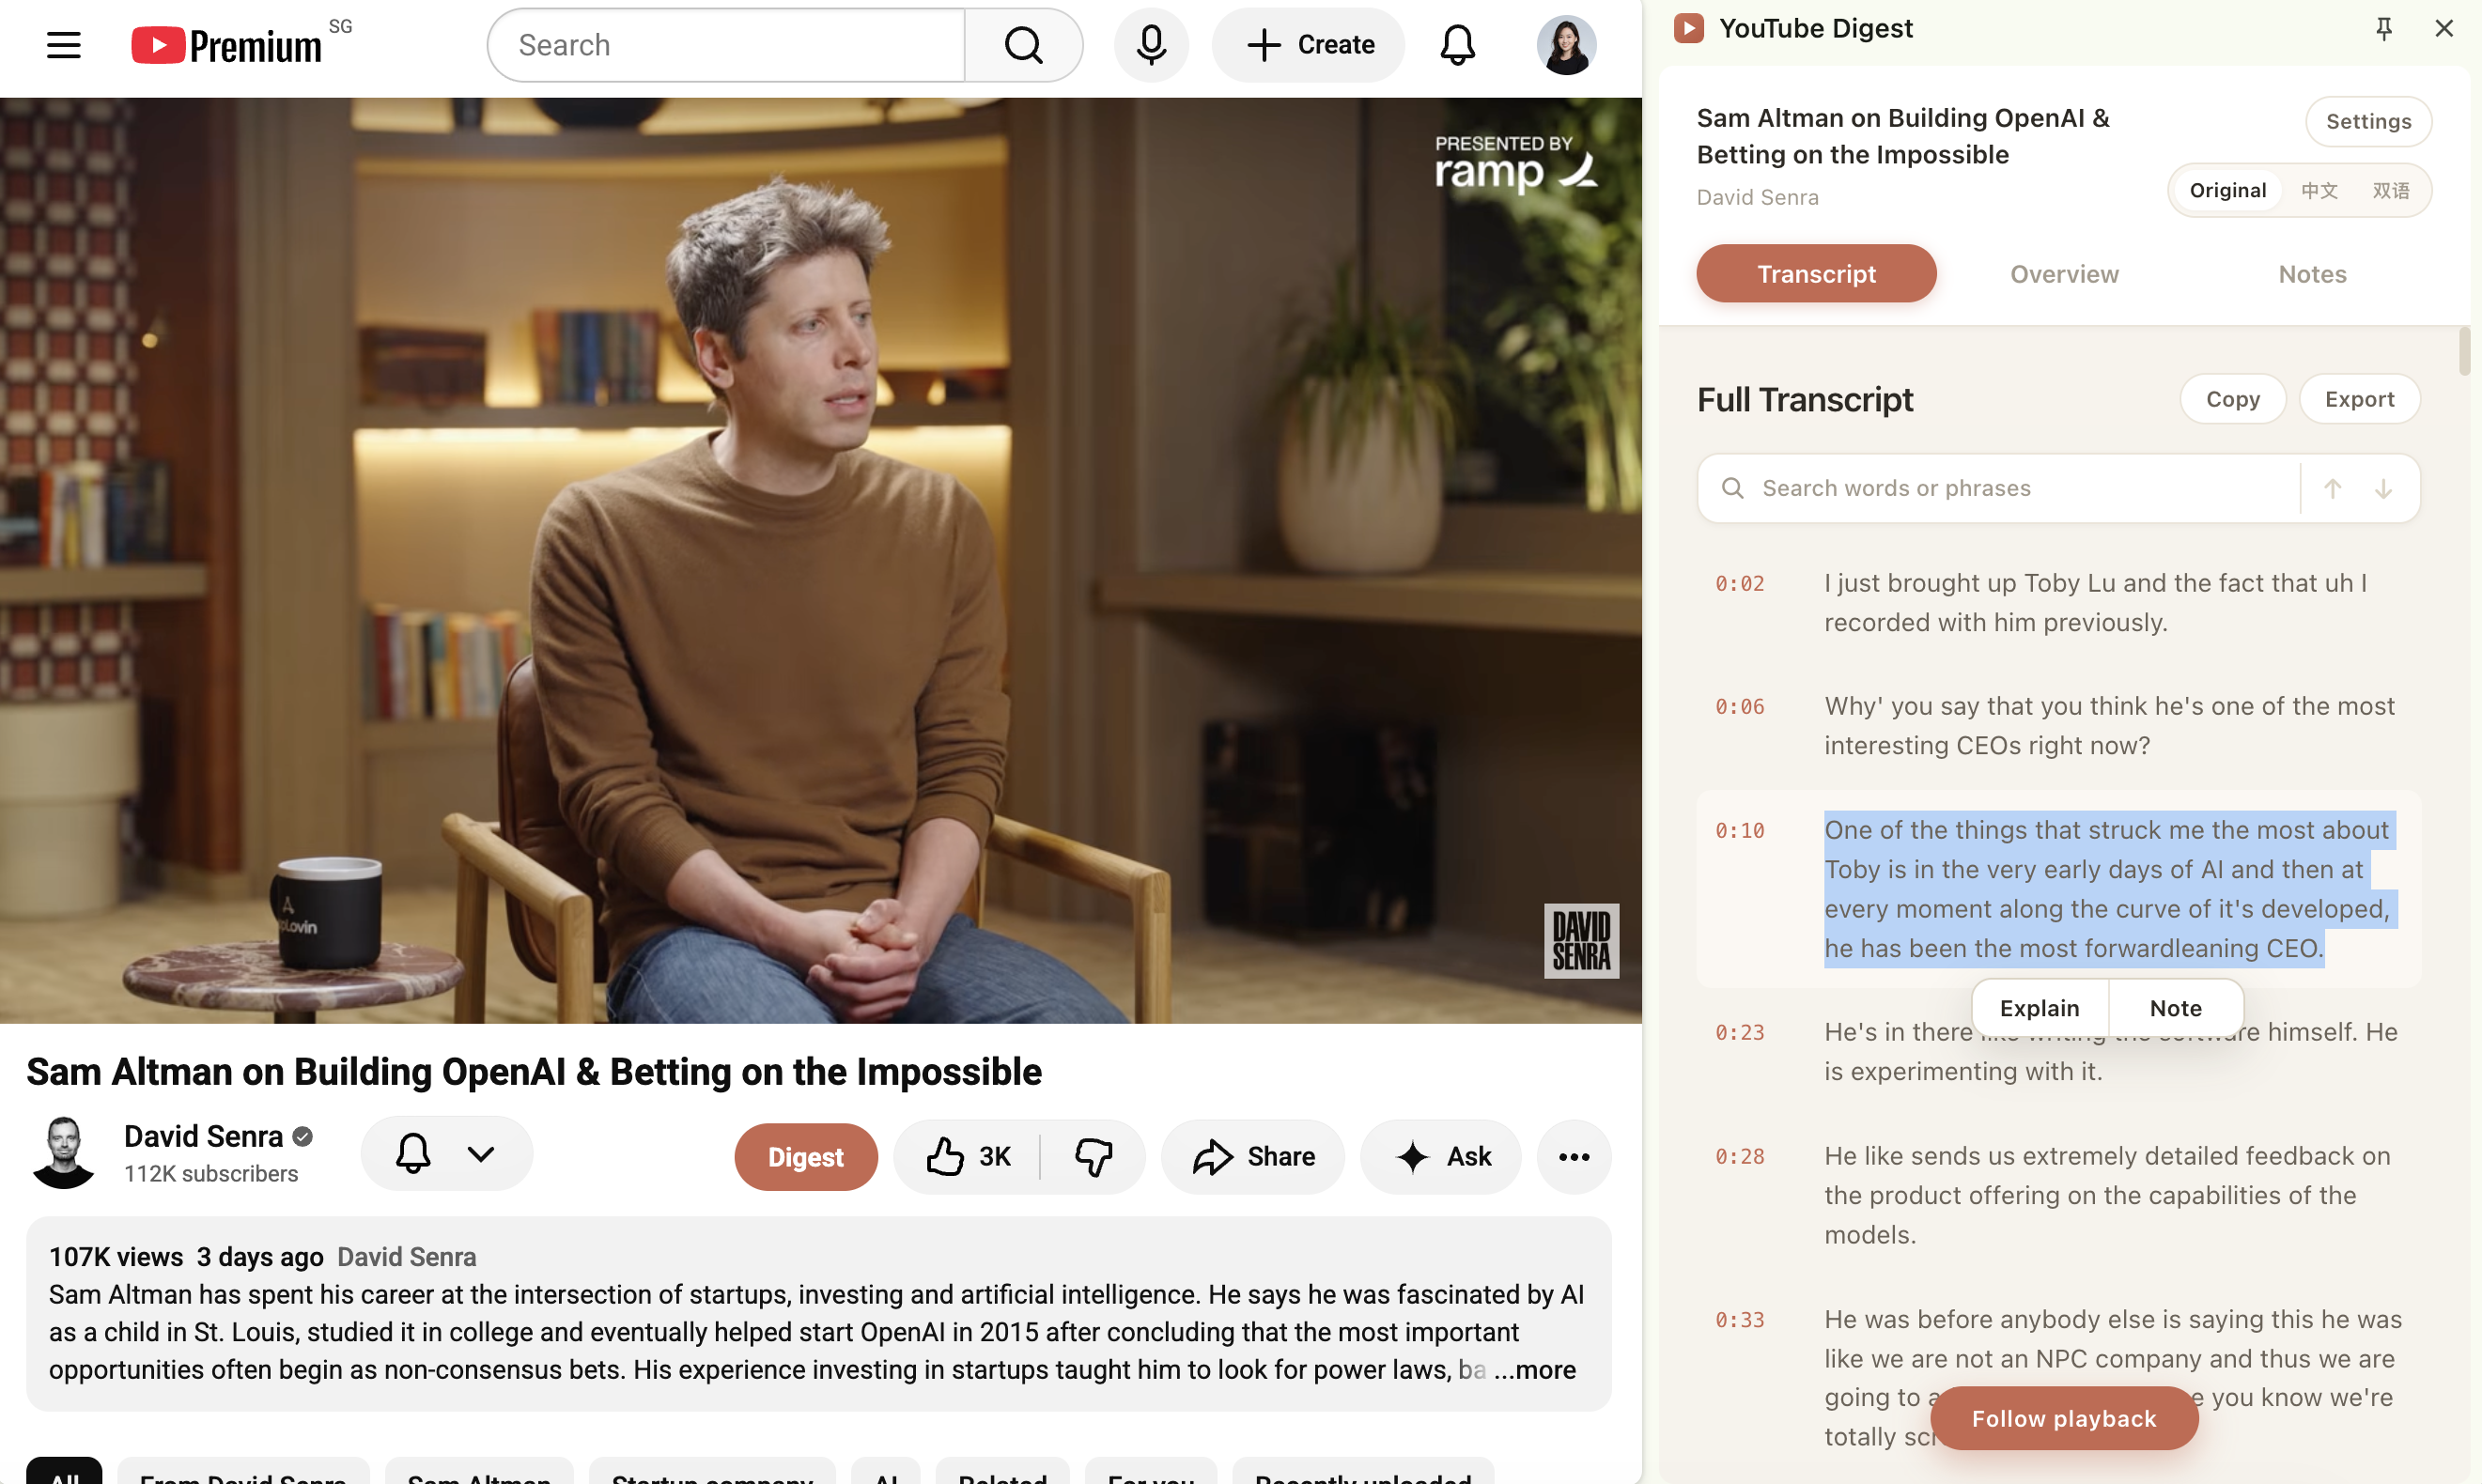This screenshot has width=2482, height=1484.
Task: Open Digest Settings
Action: pyautogui.click(x=2368, y=121)
